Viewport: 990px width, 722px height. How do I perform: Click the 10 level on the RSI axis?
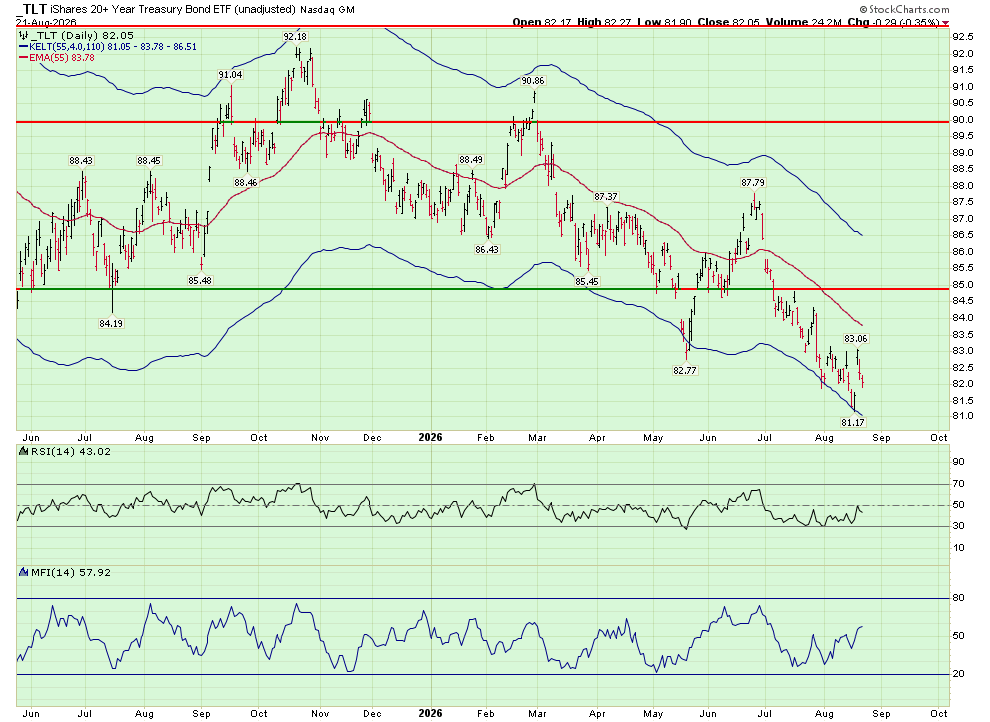point(958,548)
